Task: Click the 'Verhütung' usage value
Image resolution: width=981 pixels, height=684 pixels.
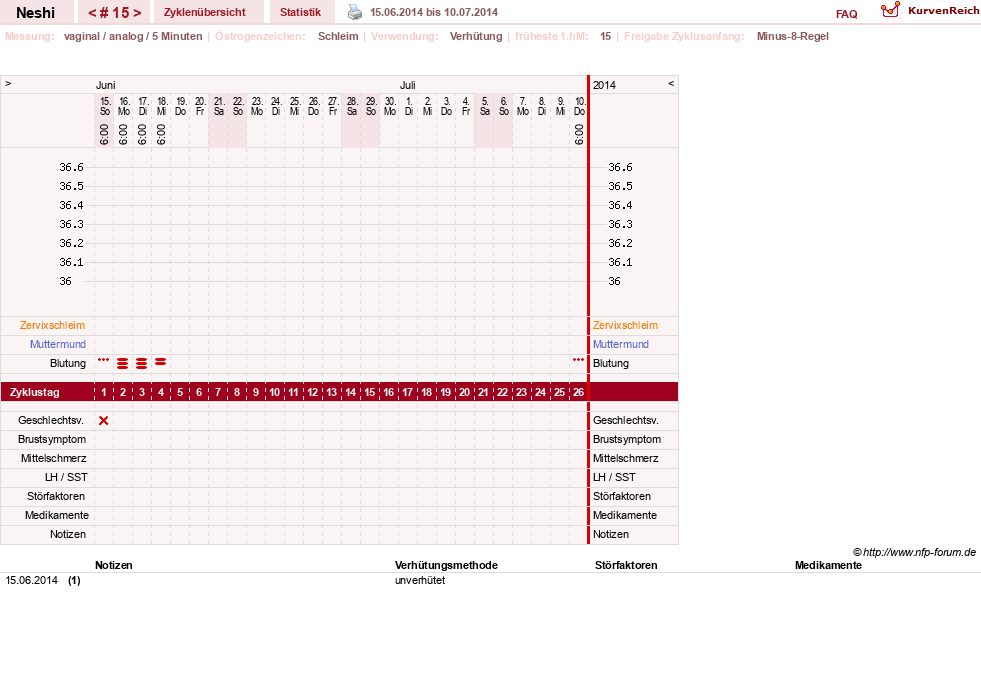Action: click(476, 36)
